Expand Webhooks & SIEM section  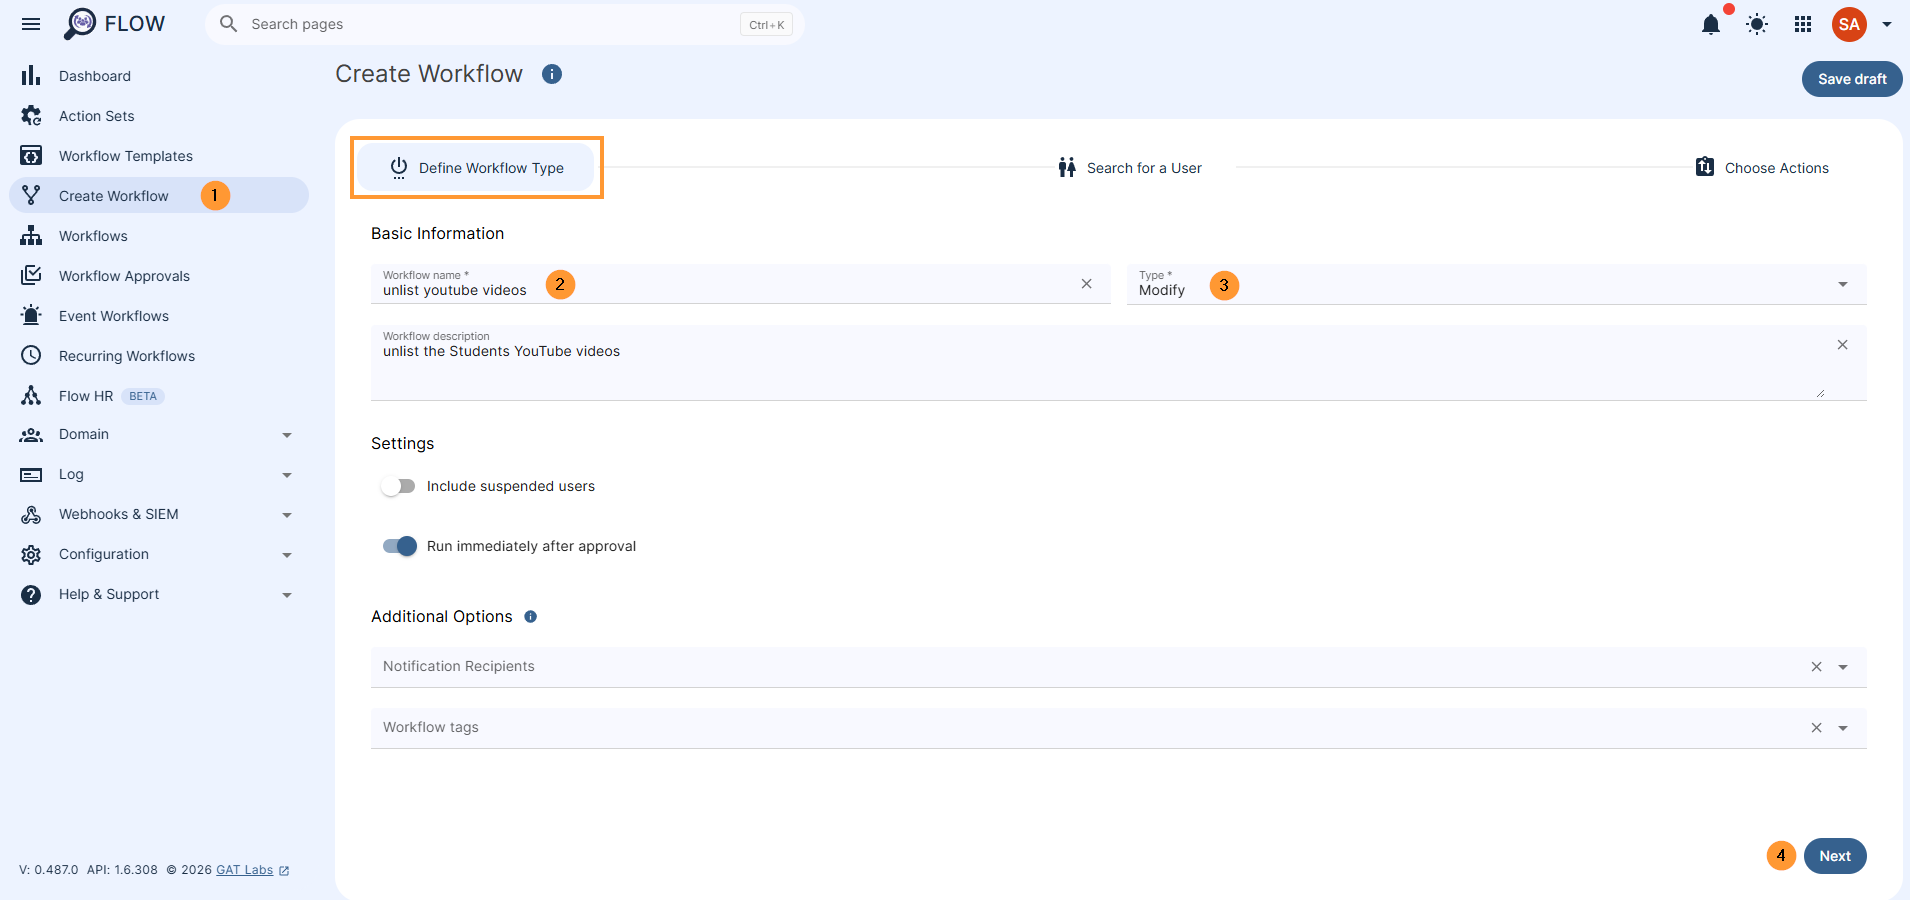click(287, 515)
